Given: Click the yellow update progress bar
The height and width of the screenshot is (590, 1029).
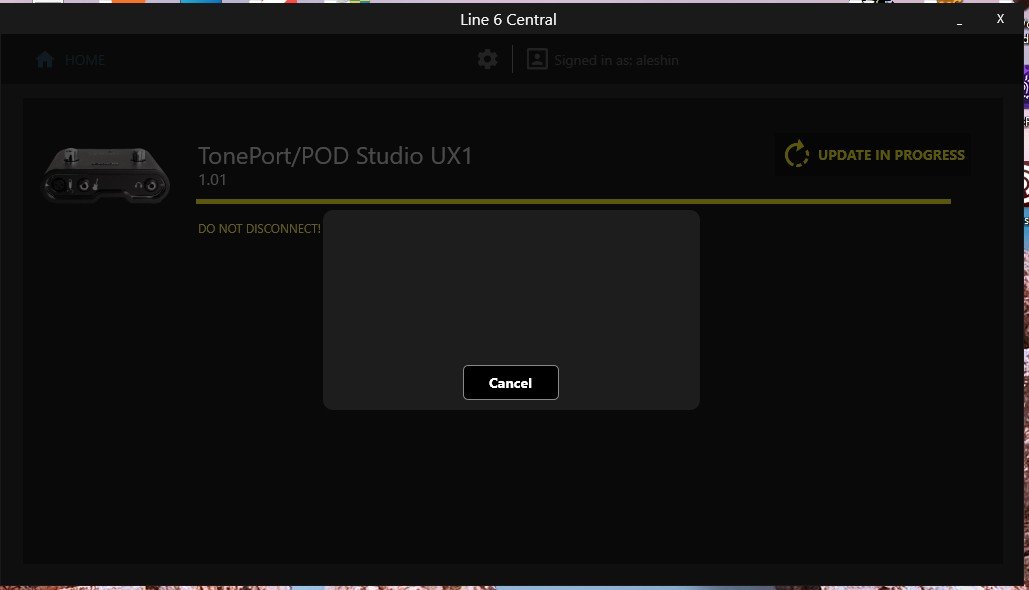Looking at the screenshot, I should click(x=573, y=201).
